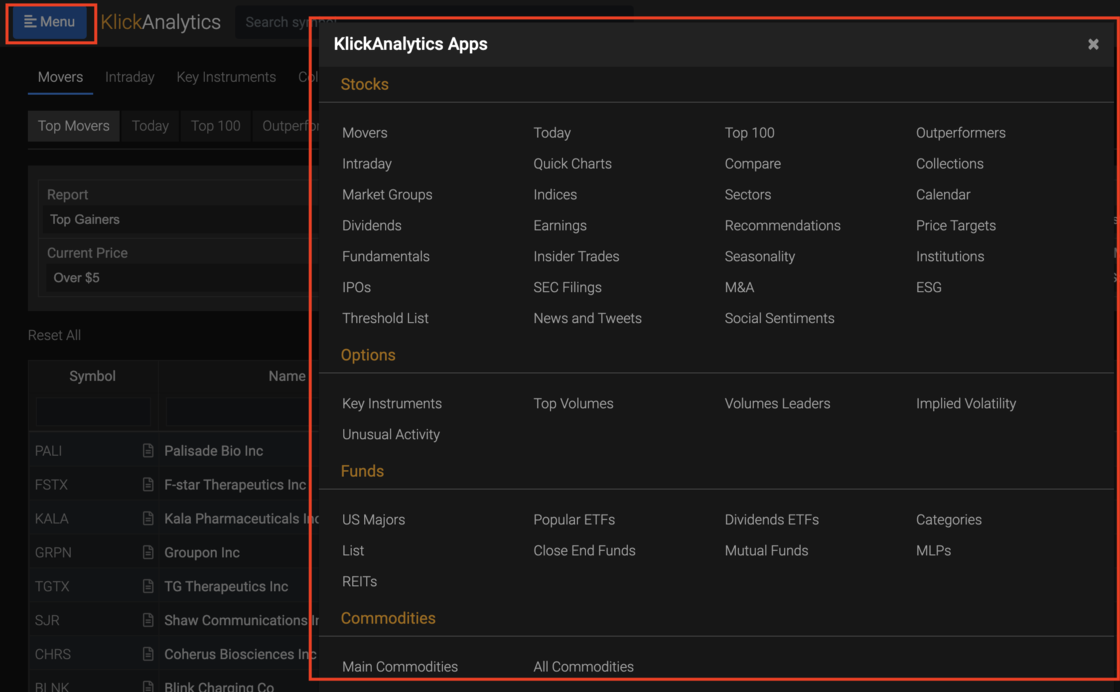Open Social Sentiments app
Viewport: 1120px width, 692px height.
[x=779, y=319]
